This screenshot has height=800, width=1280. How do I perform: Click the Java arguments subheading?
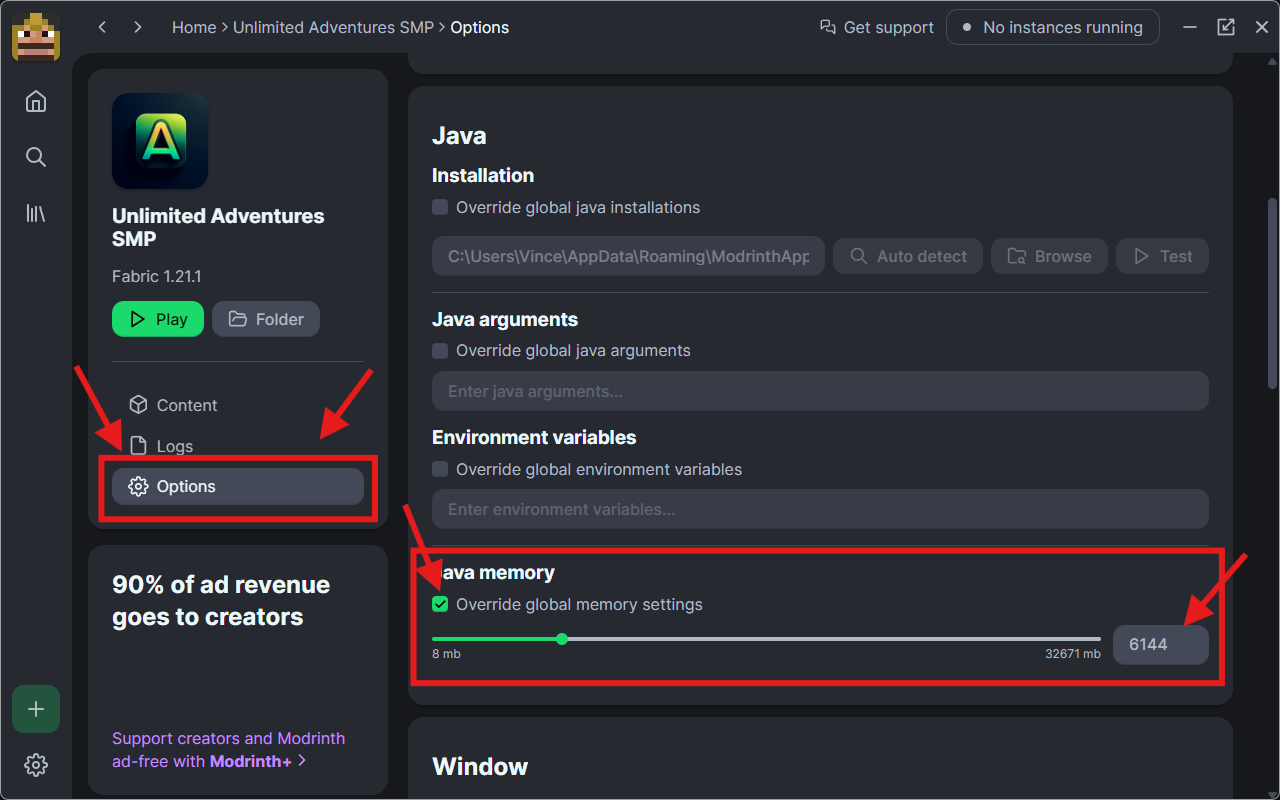[x=505, y=319]
